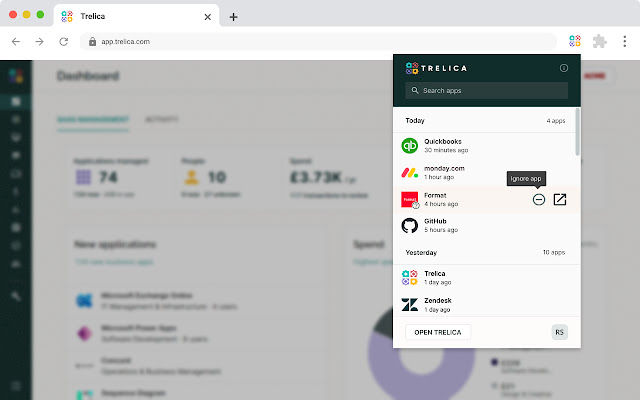Click the Trelica logo in popup header
The image size is (640, 400).
(x=436, y=68)
